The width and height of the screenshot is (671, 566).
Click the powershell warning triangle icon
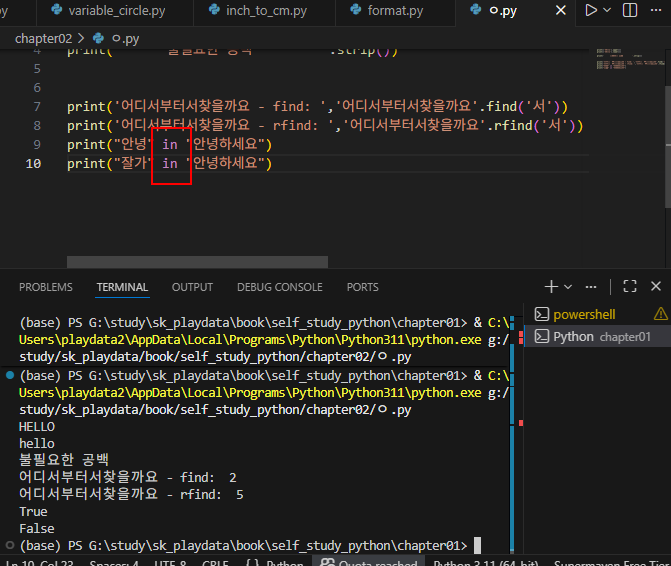660,314
